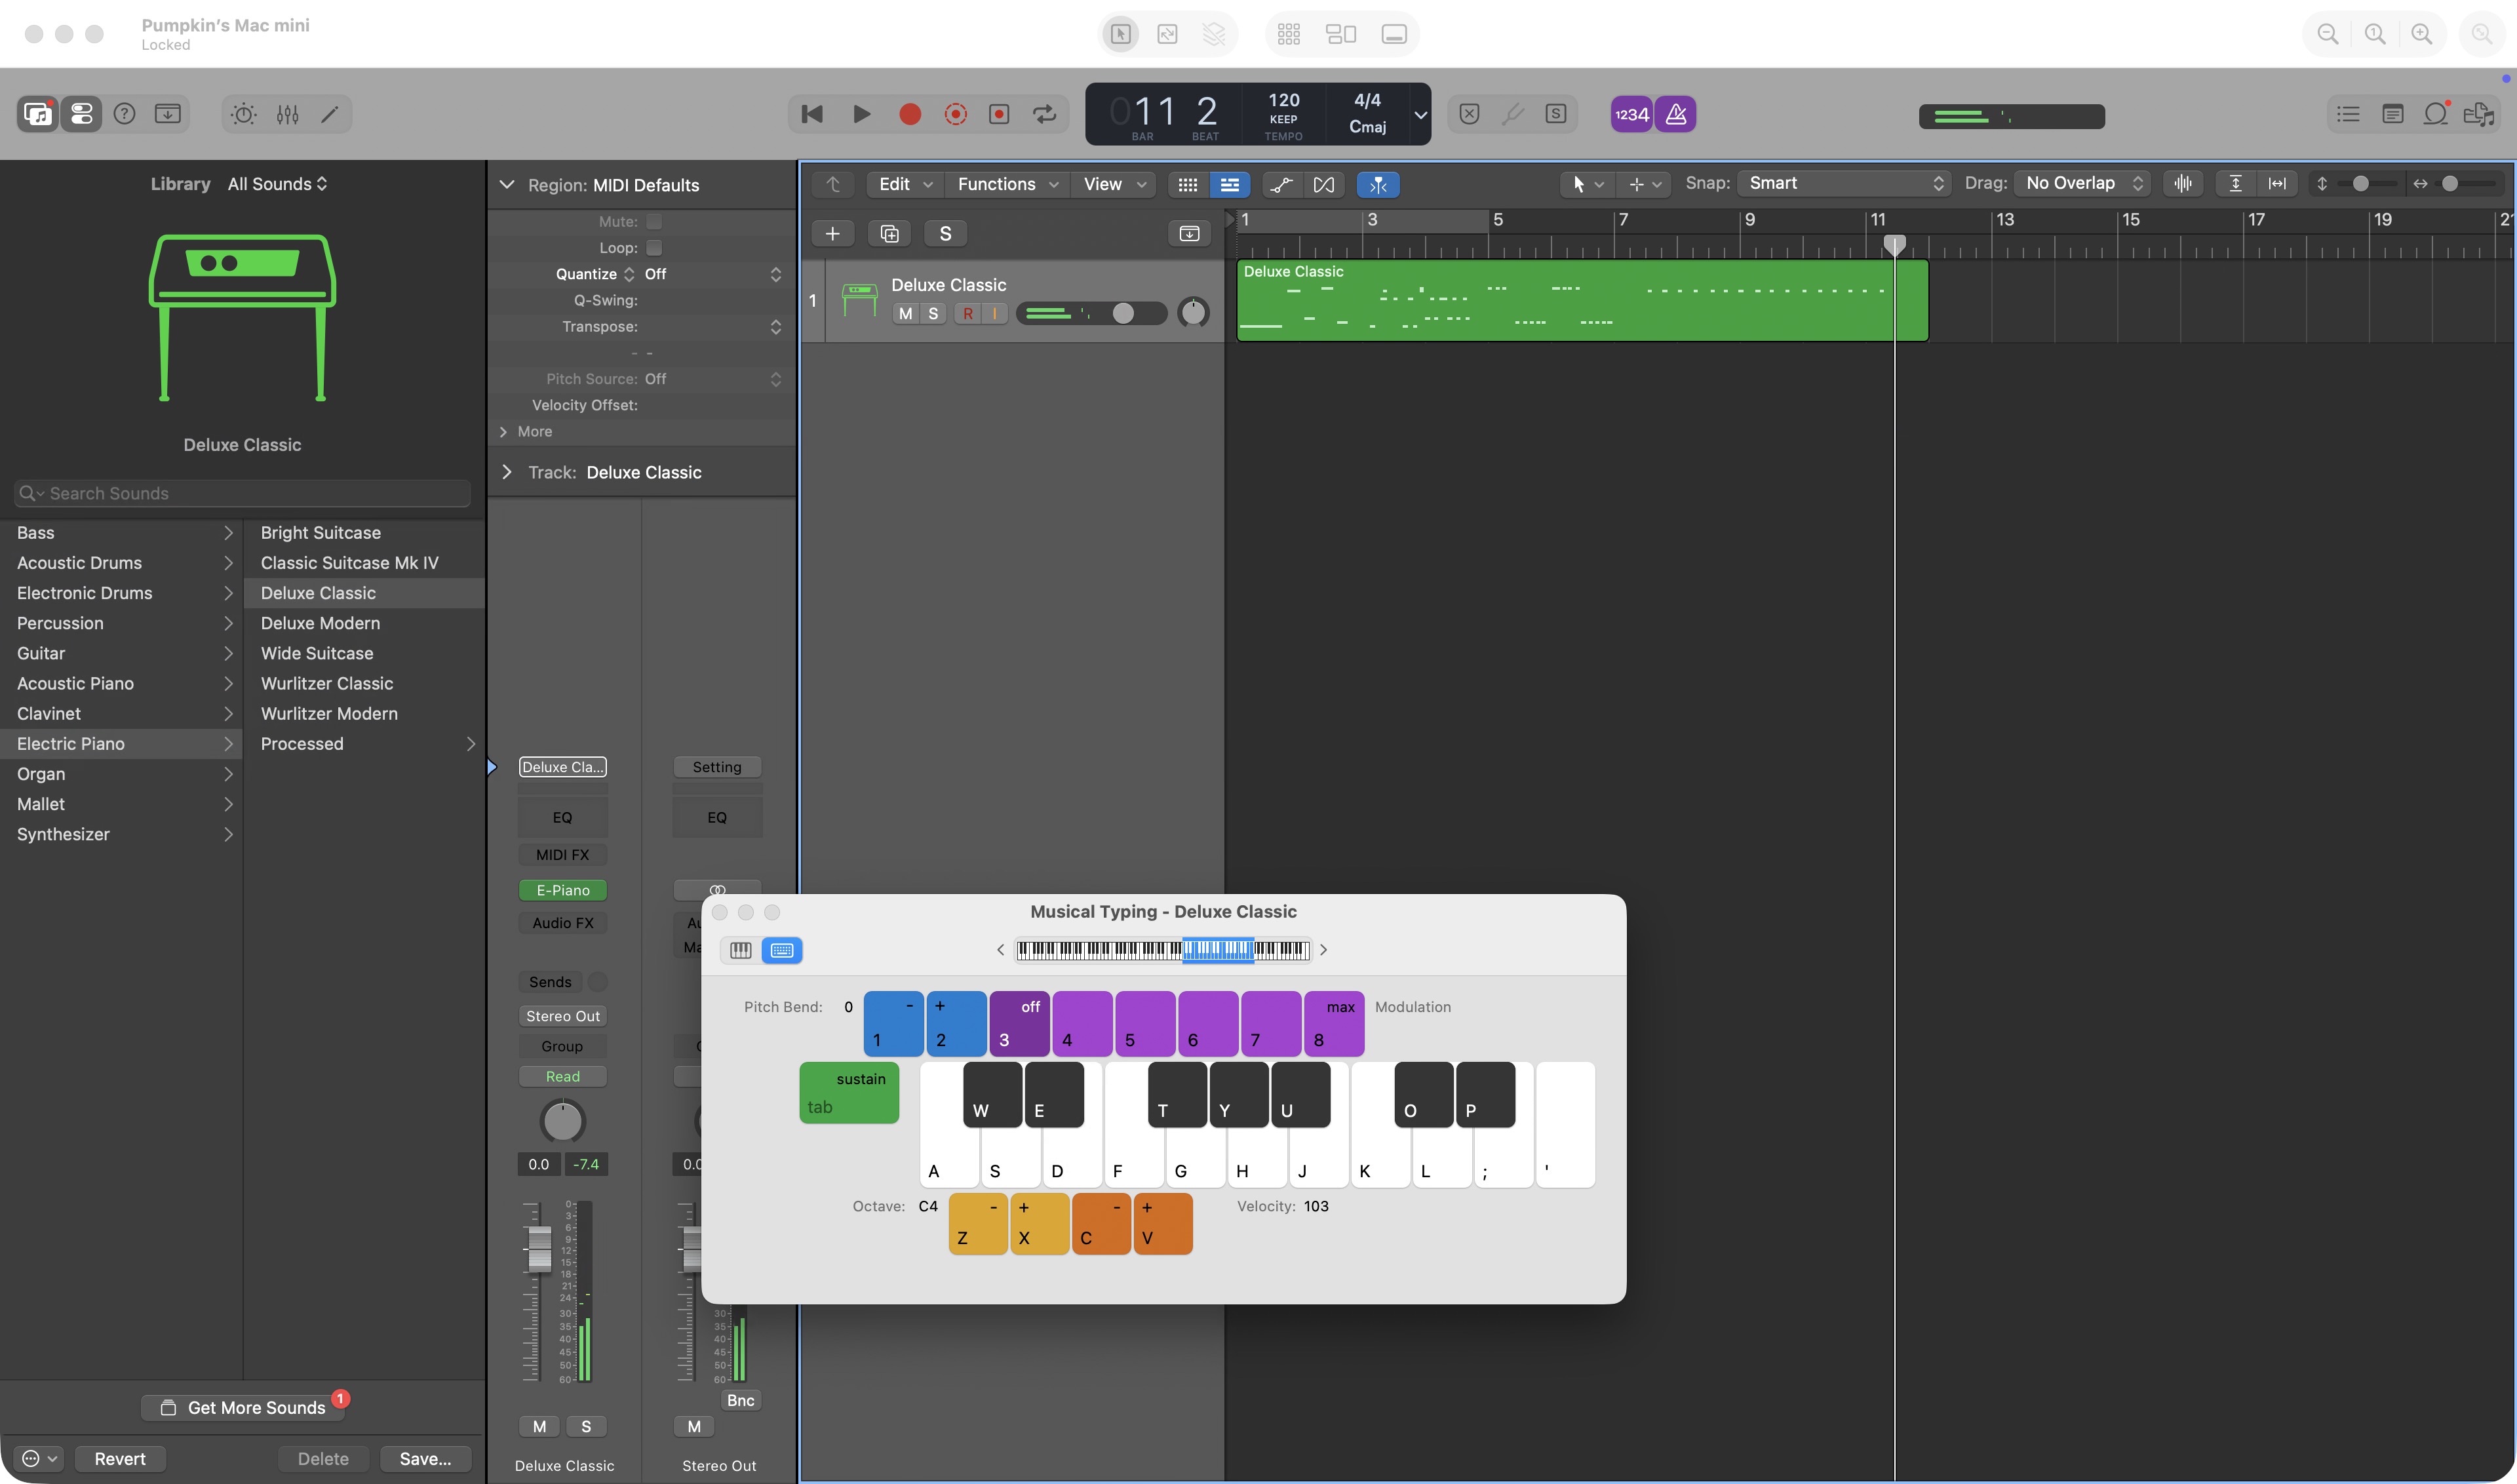Open Smart Controls with the knob icon

click(243, 114)
